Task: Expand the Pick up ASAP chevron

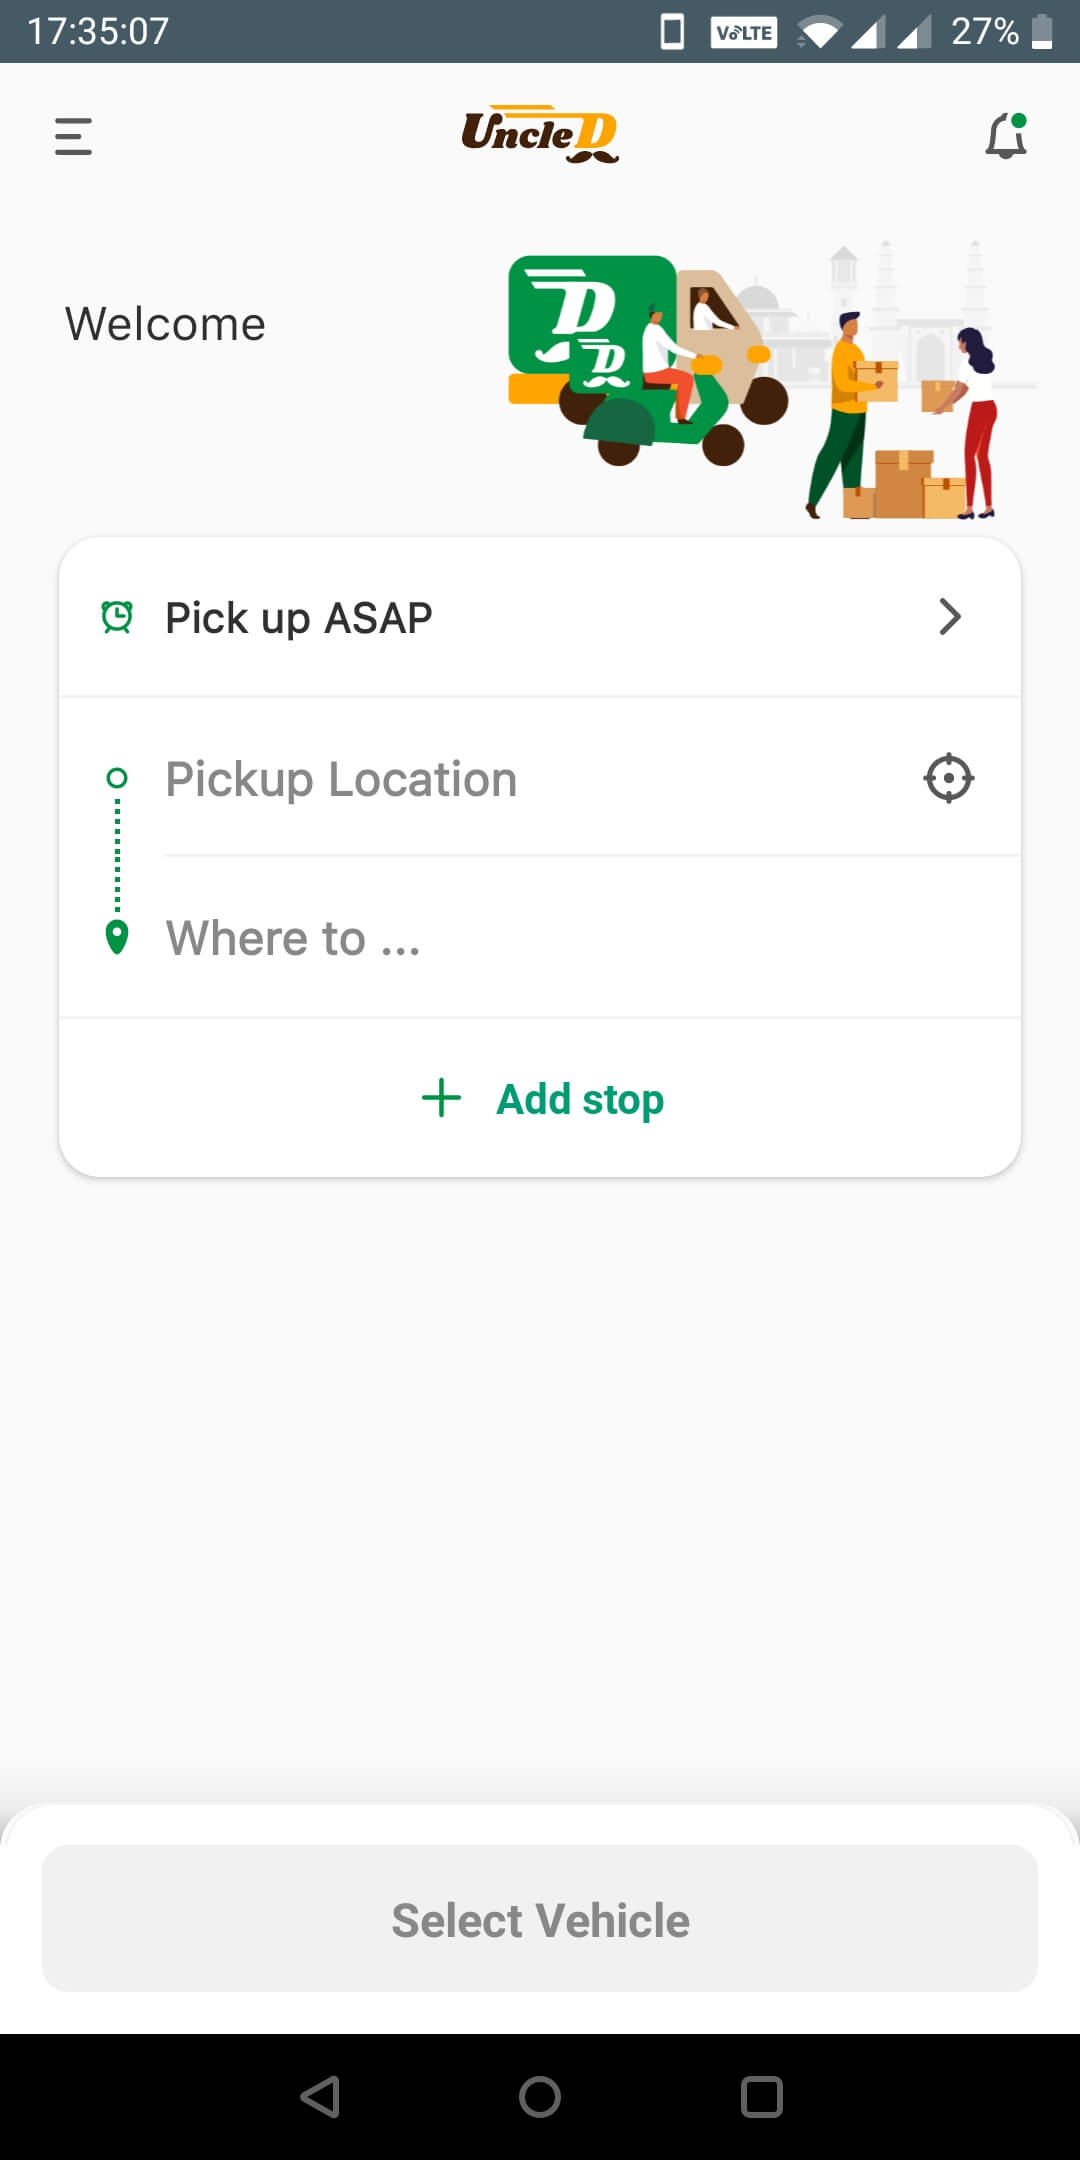Action: tap(949, 617)
